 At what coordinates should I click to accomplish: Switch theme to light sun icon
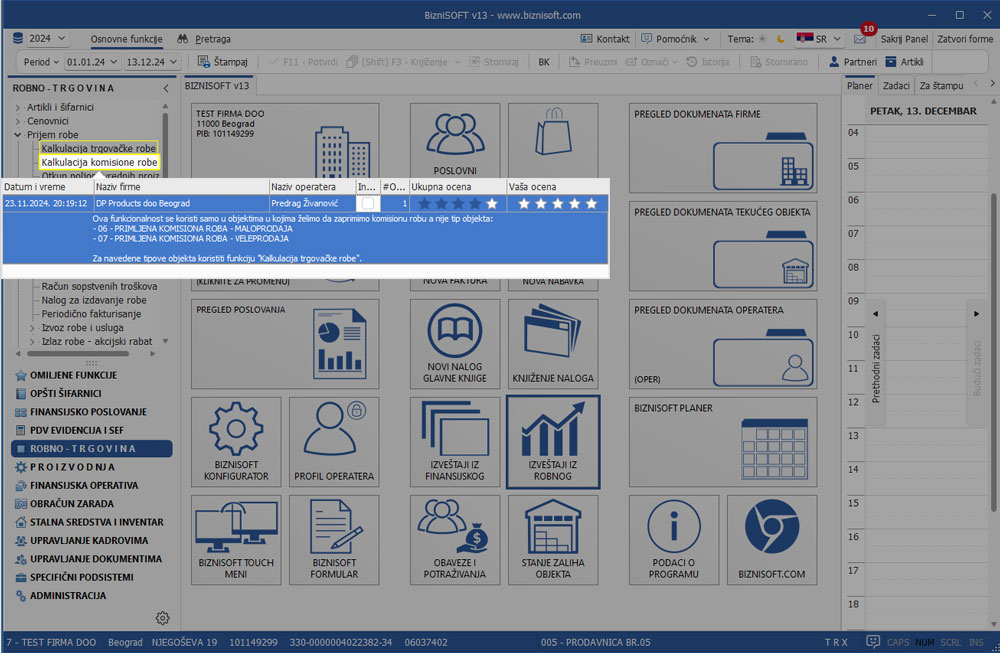(763, 39)
